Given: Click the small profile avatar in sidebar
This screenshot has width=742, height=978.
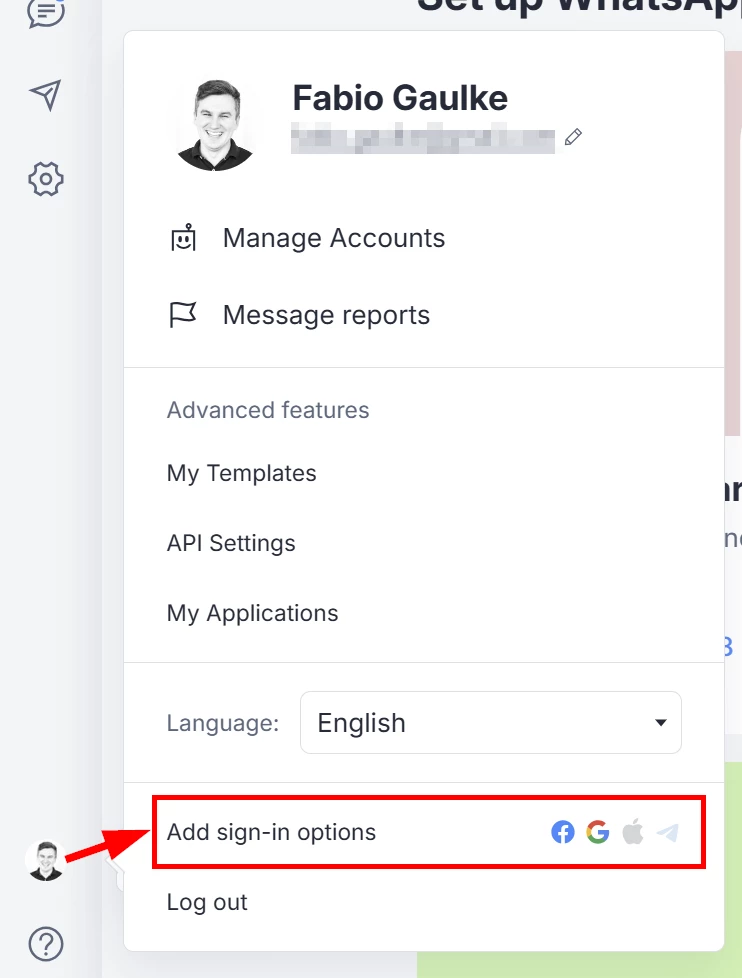Looking at the screenshot, I should (x=46, y=861).
